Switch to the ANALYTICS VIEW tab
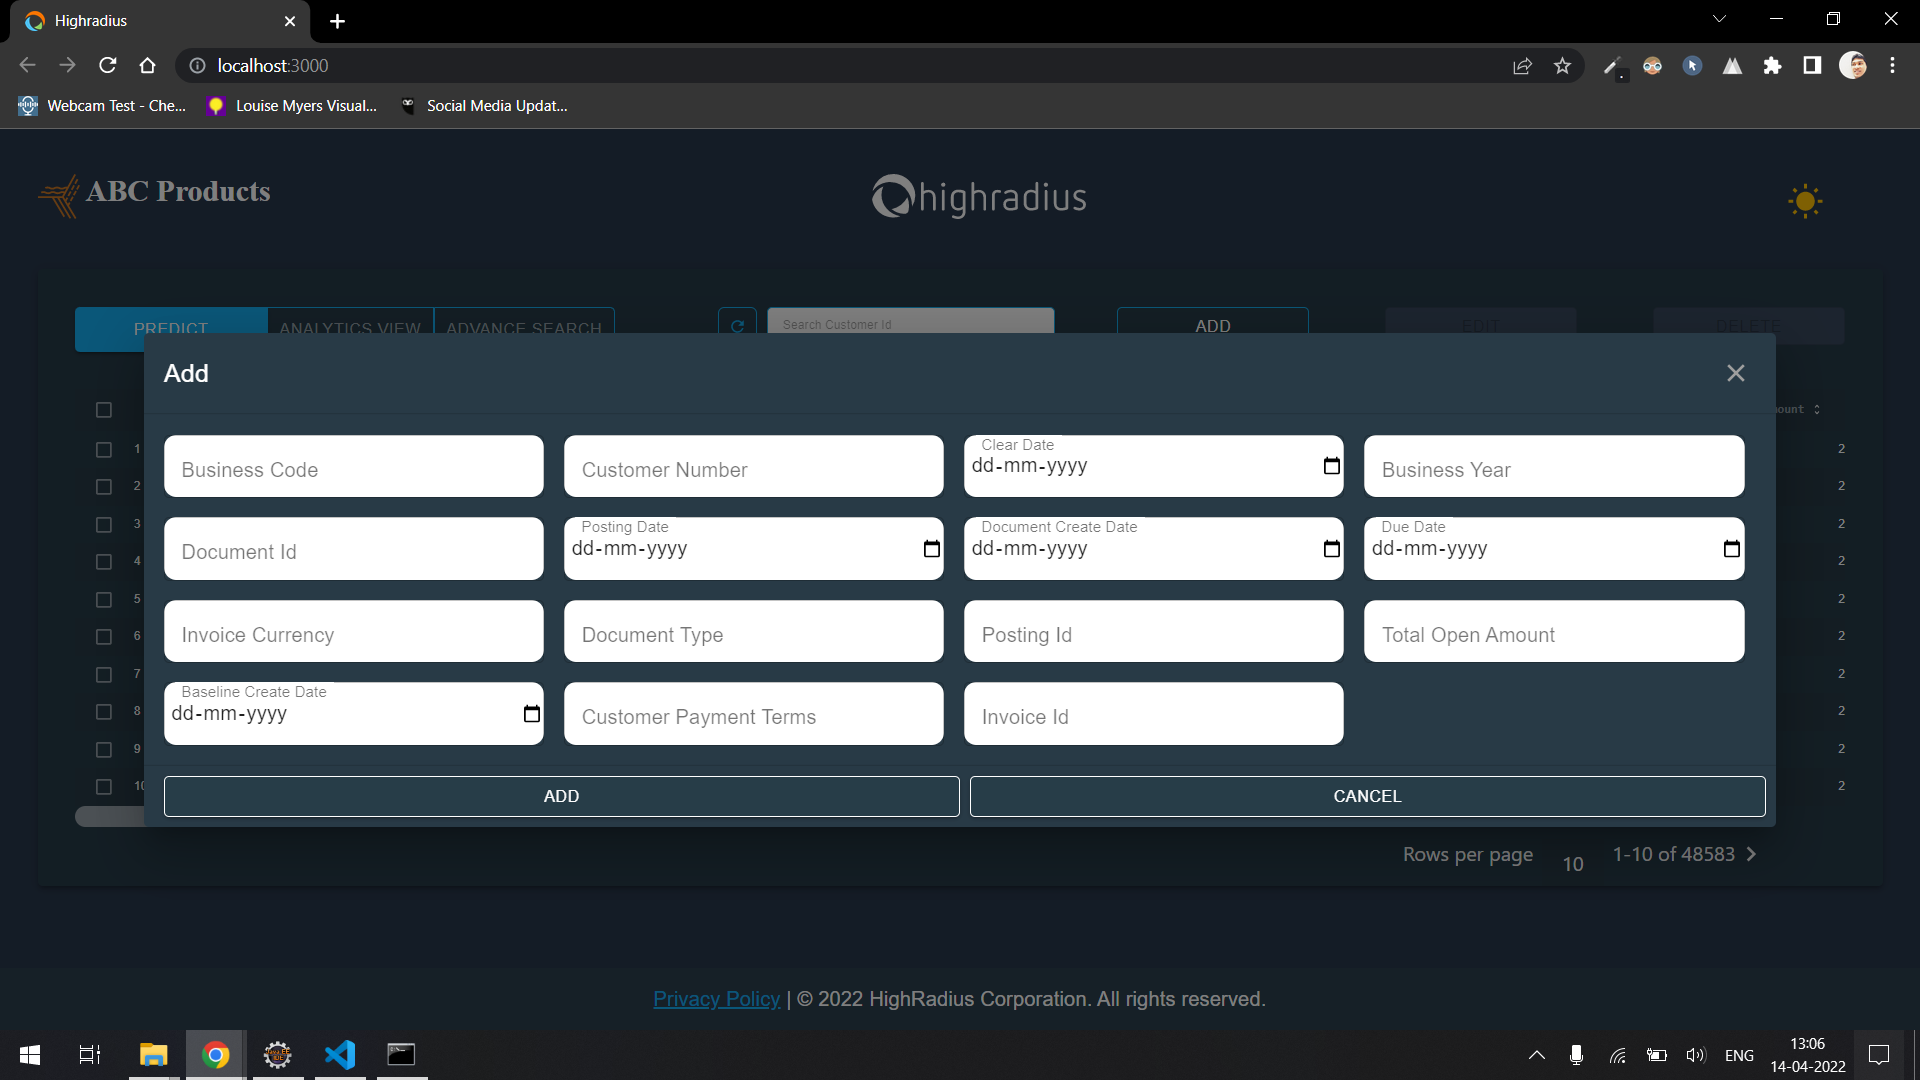Viewport: 1920px width, 1080px height. [x=349, y=328]
